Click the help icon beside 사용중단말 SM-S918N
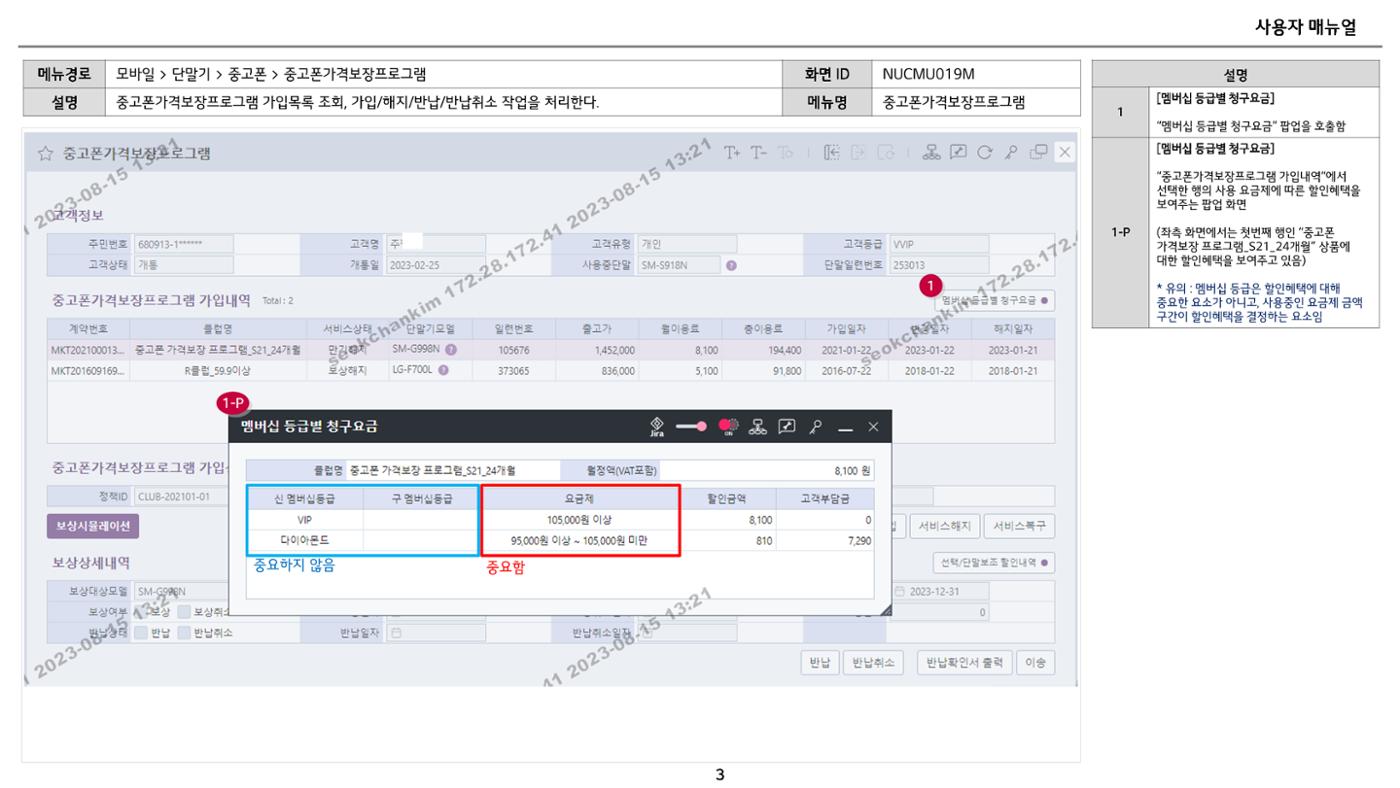 pyautogui.click(x=731, y=265)
